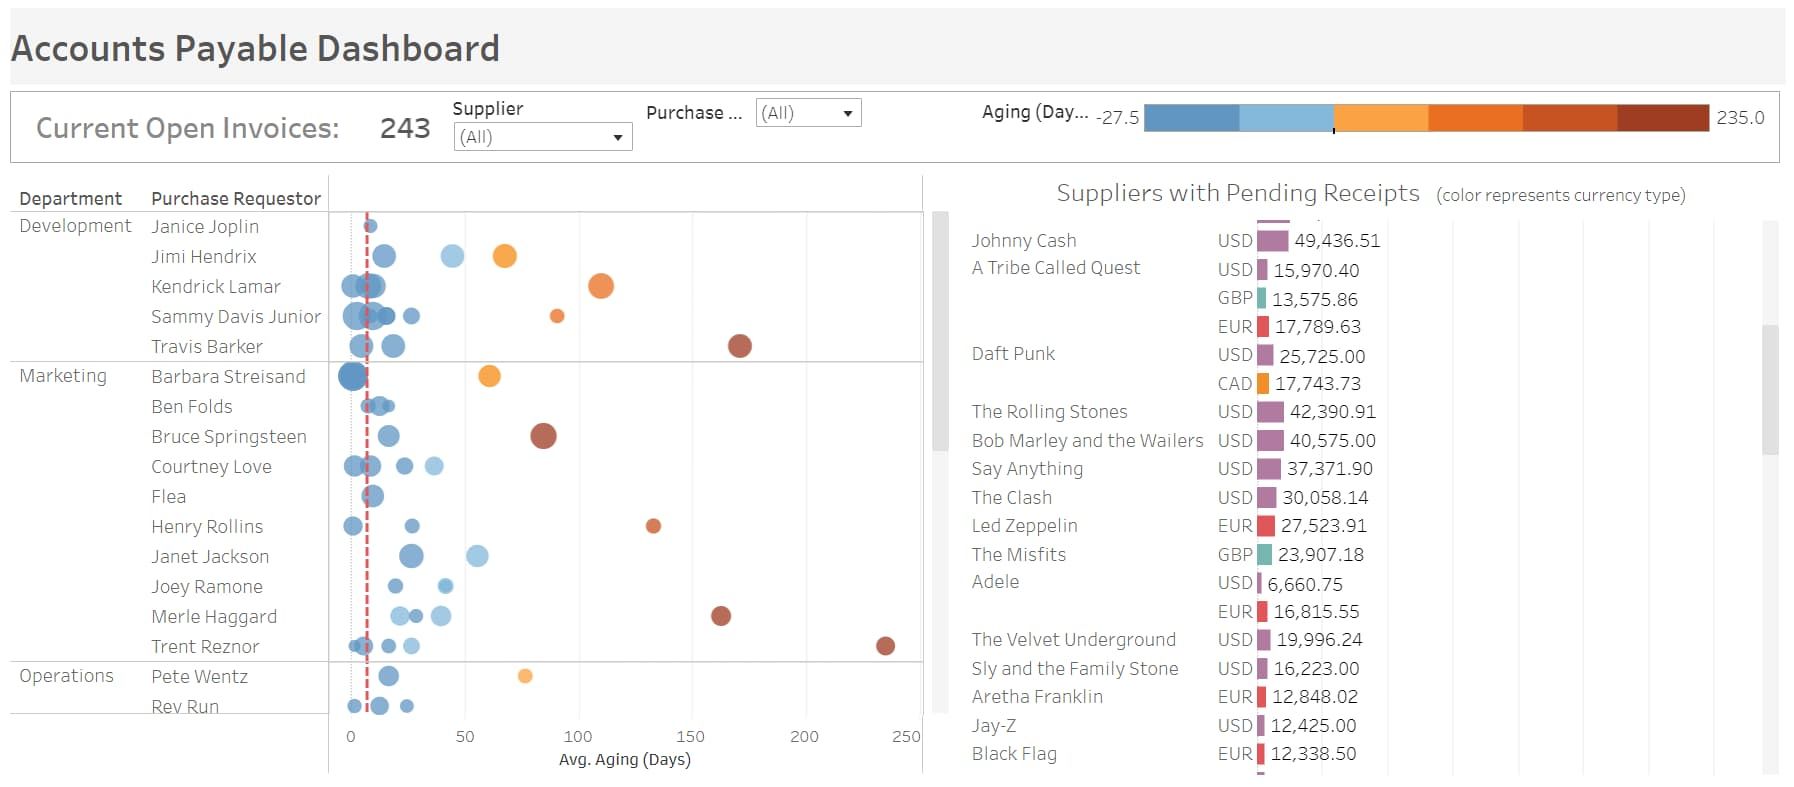This screenshot has height=787, width=1794.
Task: Click Adele EUR bar 16,815.55
Action: point(1262,612)
